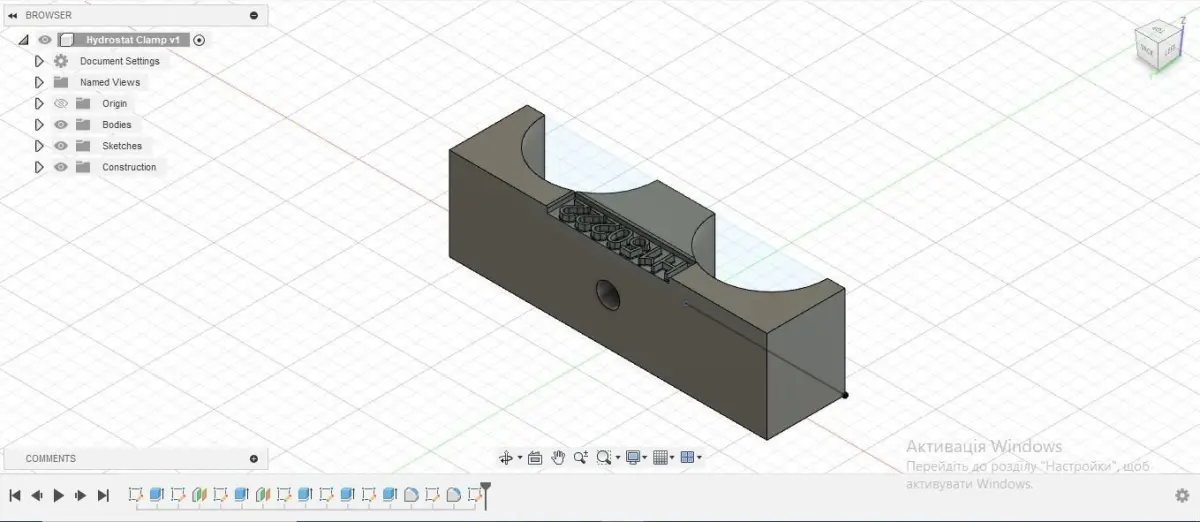
Task: Toggle activate radio button for Hydrostat Clamp v1
Action: click(x=199, y=40)
